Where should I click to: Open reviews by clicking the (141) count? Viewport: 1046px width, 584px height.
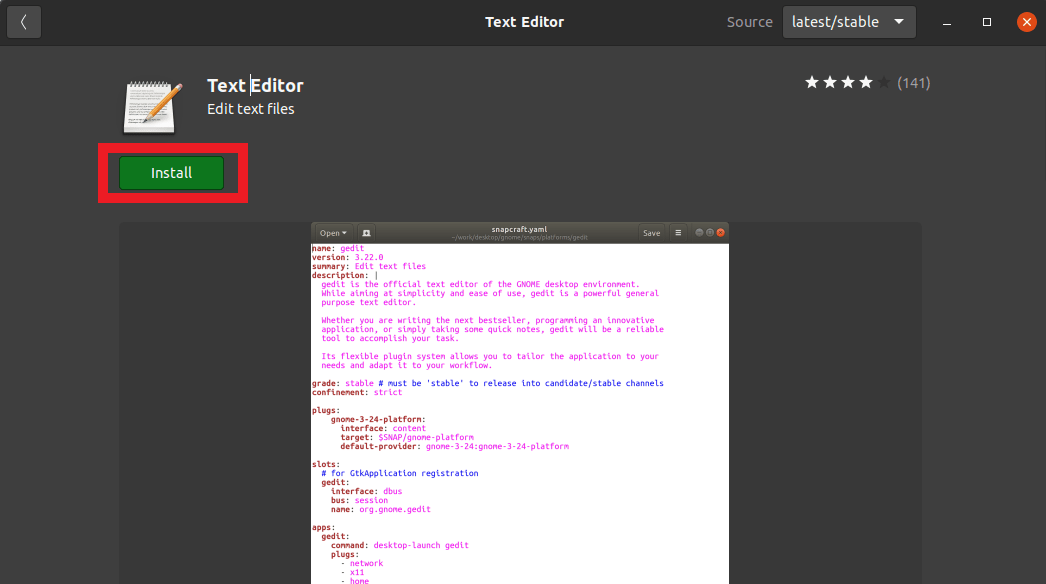coord(913,83)
